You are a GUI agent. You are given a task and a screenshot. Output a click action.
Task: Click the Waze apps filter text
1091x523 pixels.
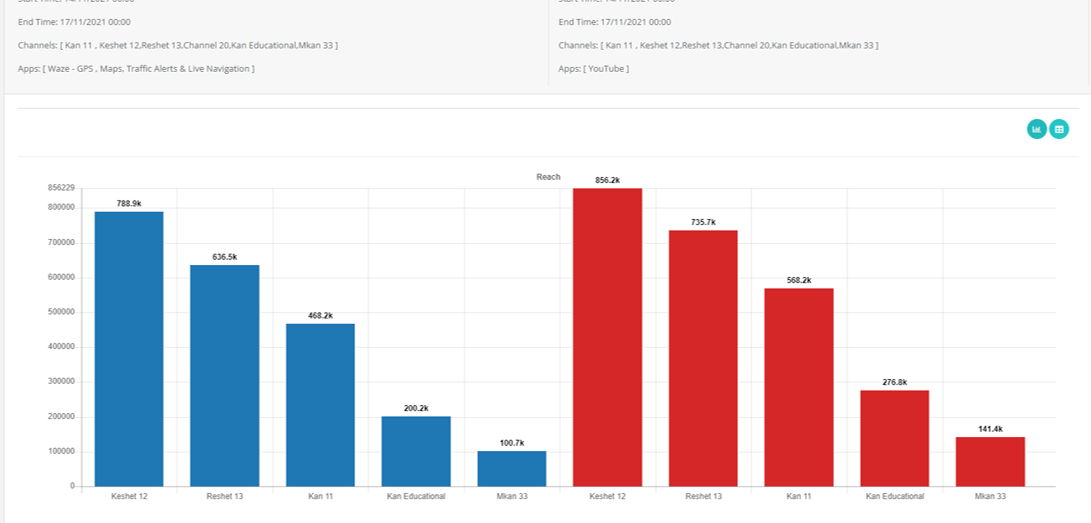tap(136, 68)
